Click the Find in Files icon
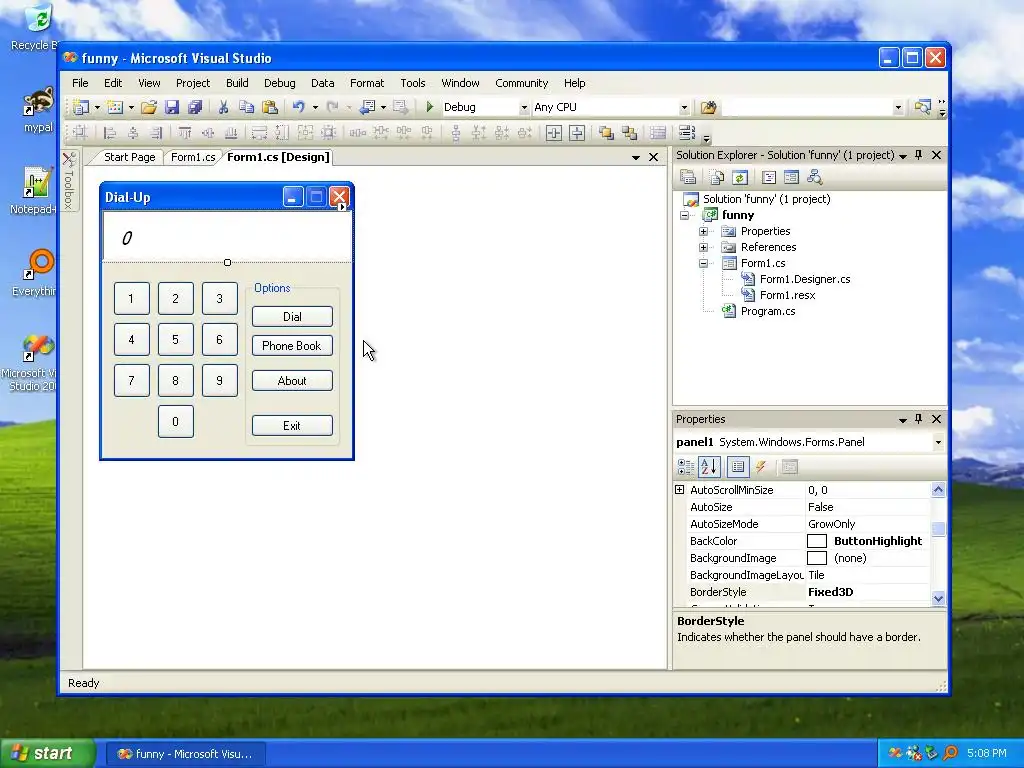 click(709, 107)
